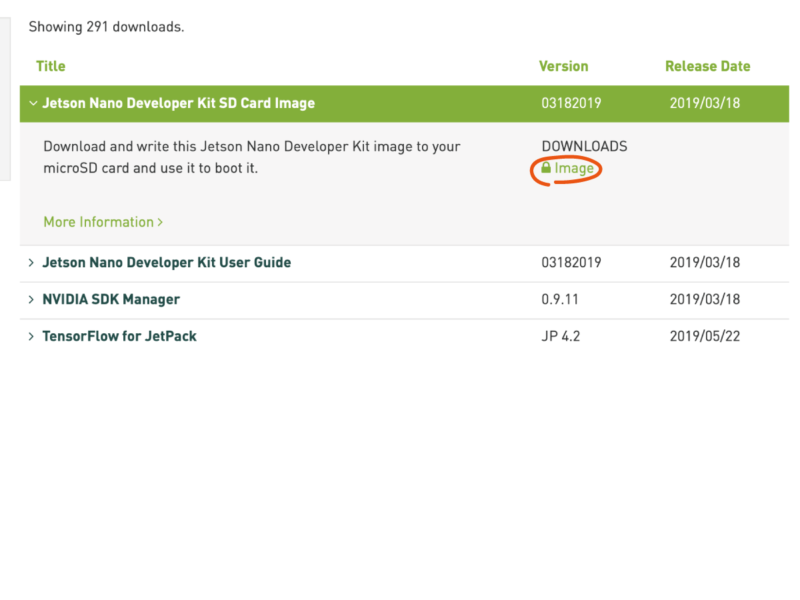Click version 03182019 in the User Guide row
The width and height of the screenshot is (800, 600).
coord(571,263)
